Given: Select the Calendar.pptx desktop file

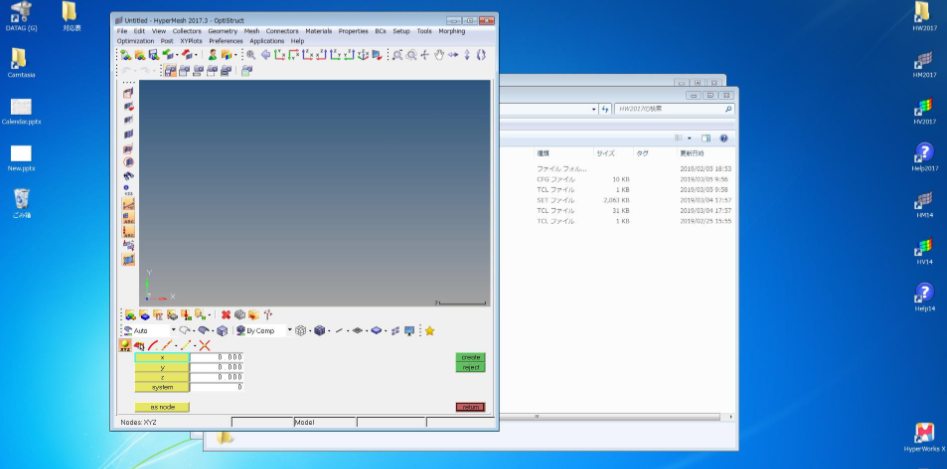Looking at the screenshot, I should click(x=21, y=111).
